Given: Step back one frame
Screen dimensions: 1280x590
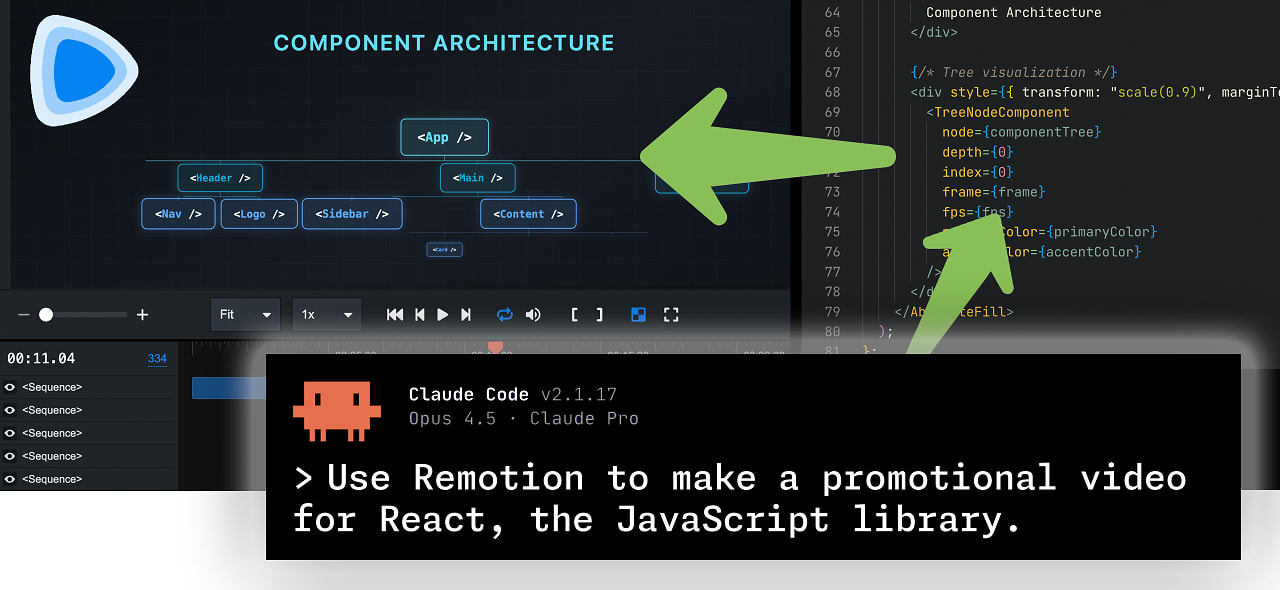Looking at the screenshot, I should coord(420,314).
